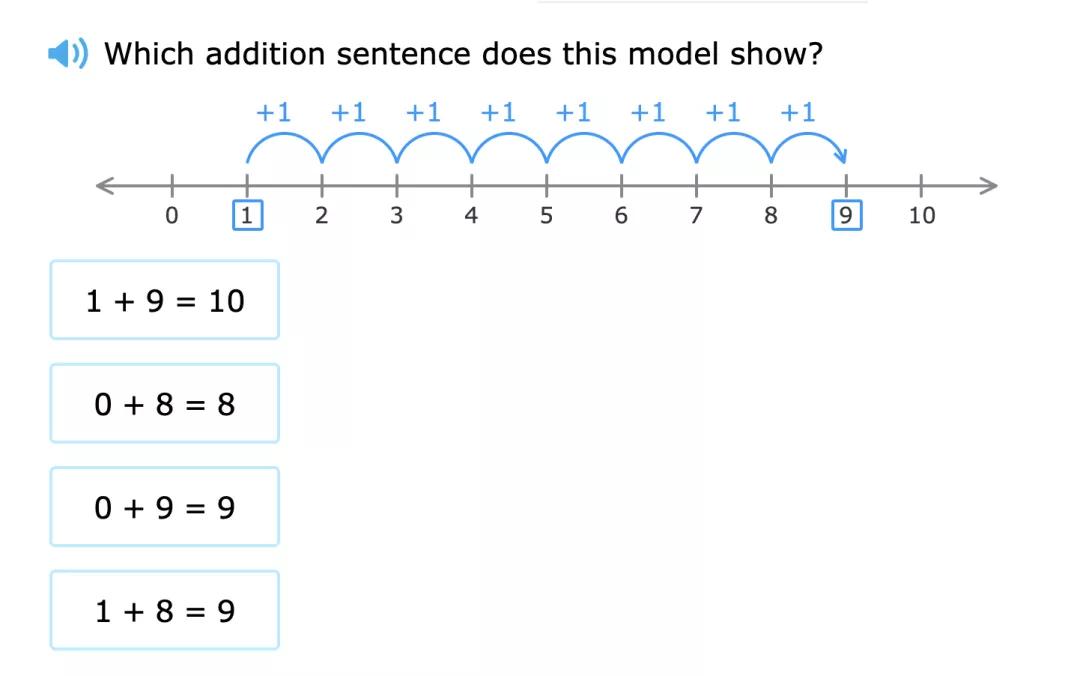The width and height of the screenshot is (1080, 676).
Task: Click the boxed number 1 on the number line
Action: point(247,215)
